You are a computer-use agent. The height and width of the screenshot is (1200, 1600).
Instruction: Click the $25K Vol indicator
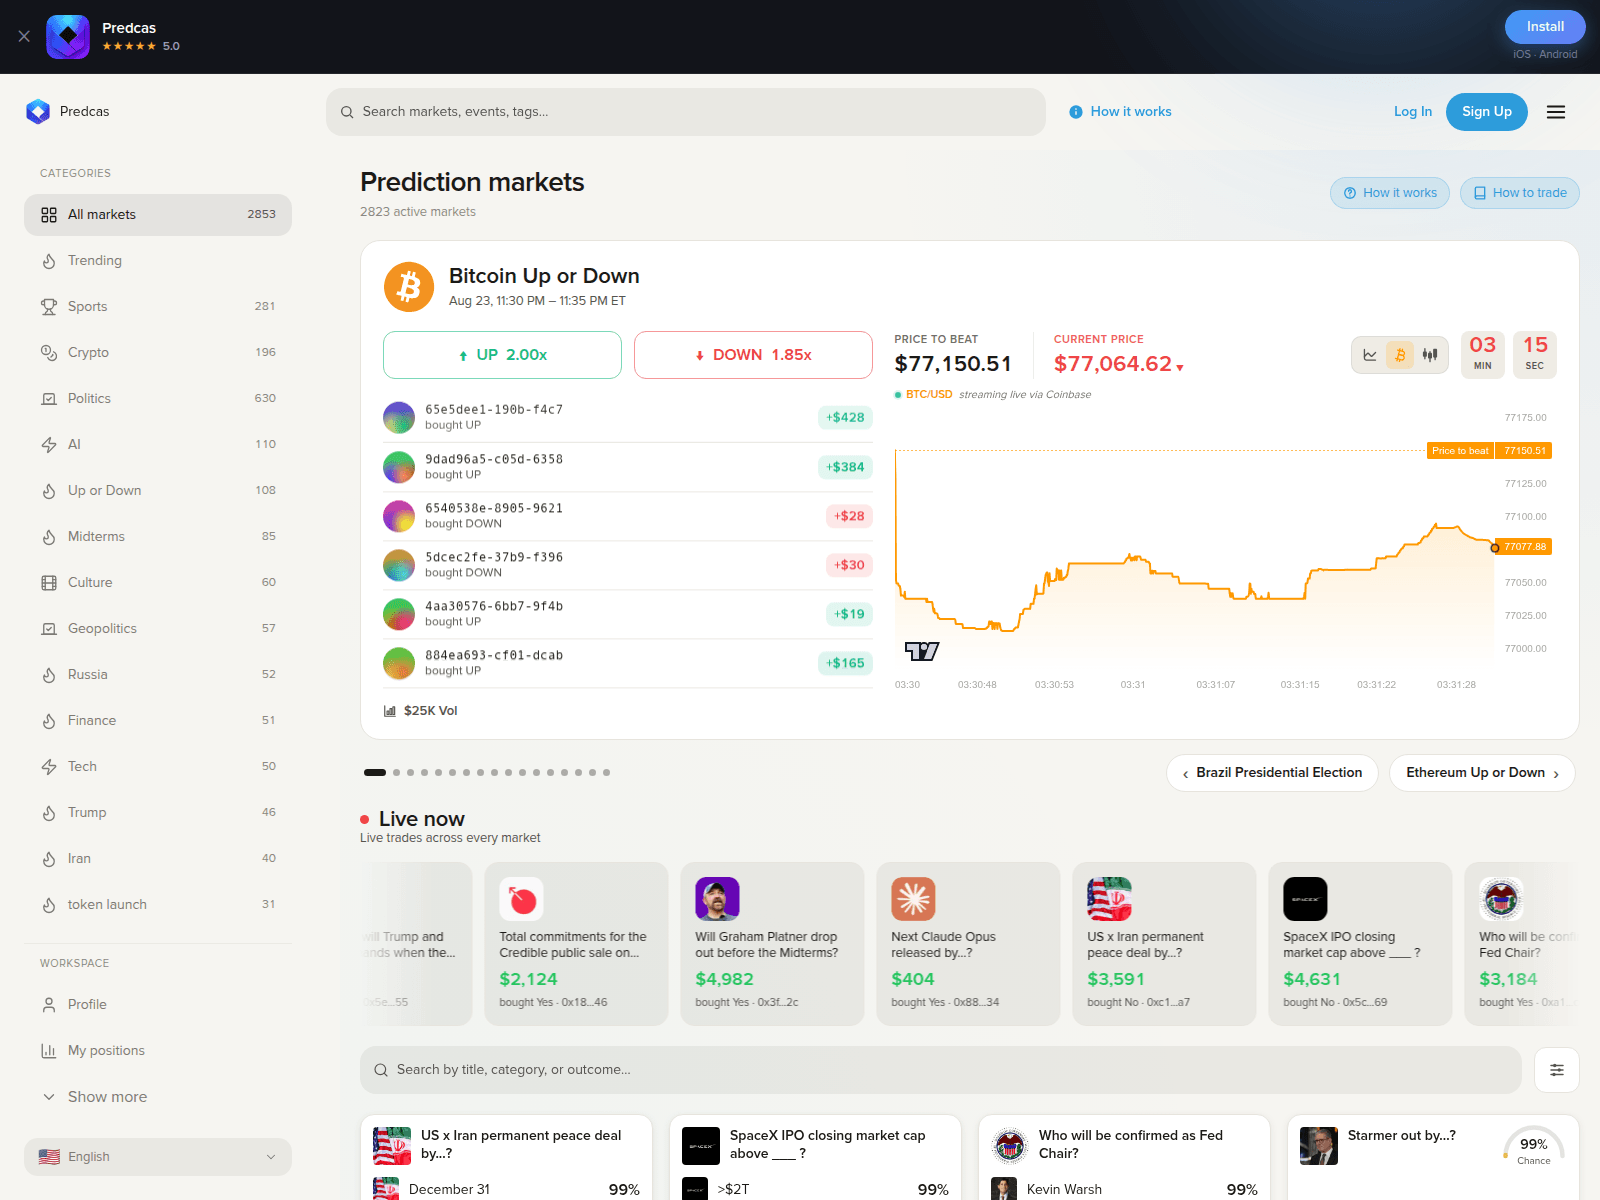tap(421, 711)
